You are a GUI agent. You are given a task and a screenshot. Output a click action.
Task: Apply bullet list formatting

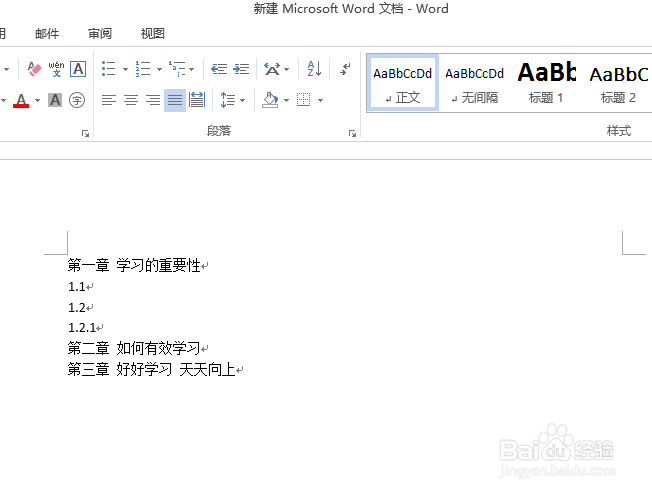click(x=109, y=69)
